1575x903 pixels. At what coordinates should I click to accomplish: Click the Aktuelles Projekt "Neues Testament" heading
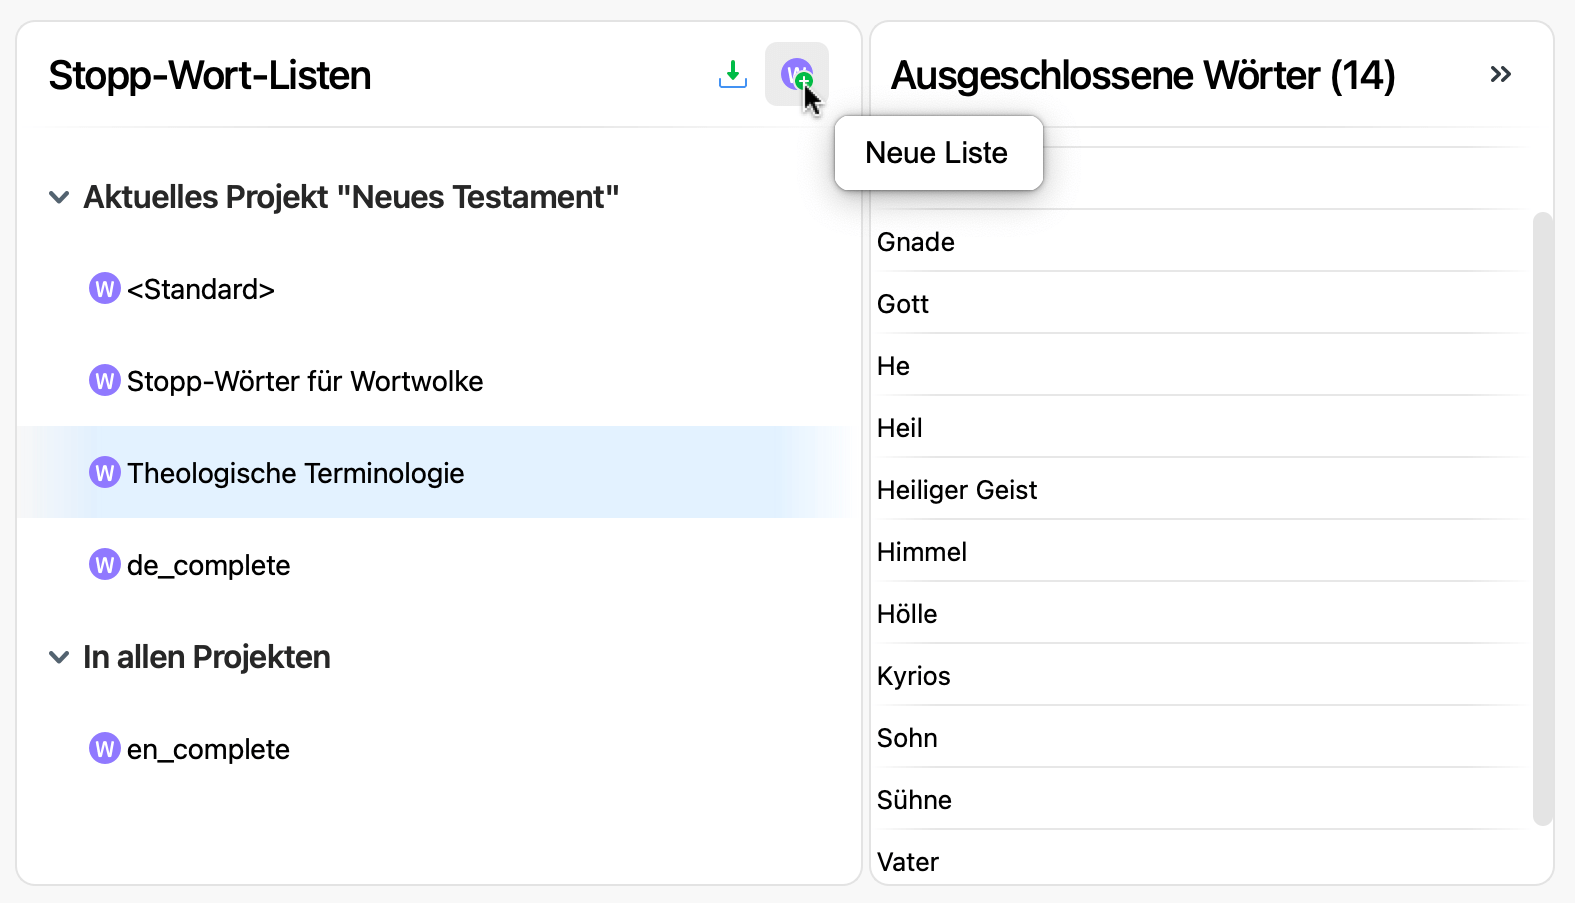point(351,197)
